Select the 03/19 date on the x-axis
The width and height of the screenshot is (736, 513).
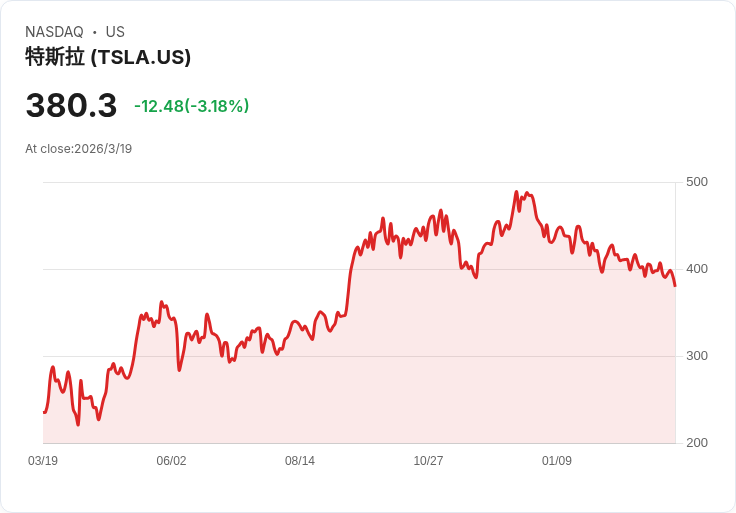43,461
